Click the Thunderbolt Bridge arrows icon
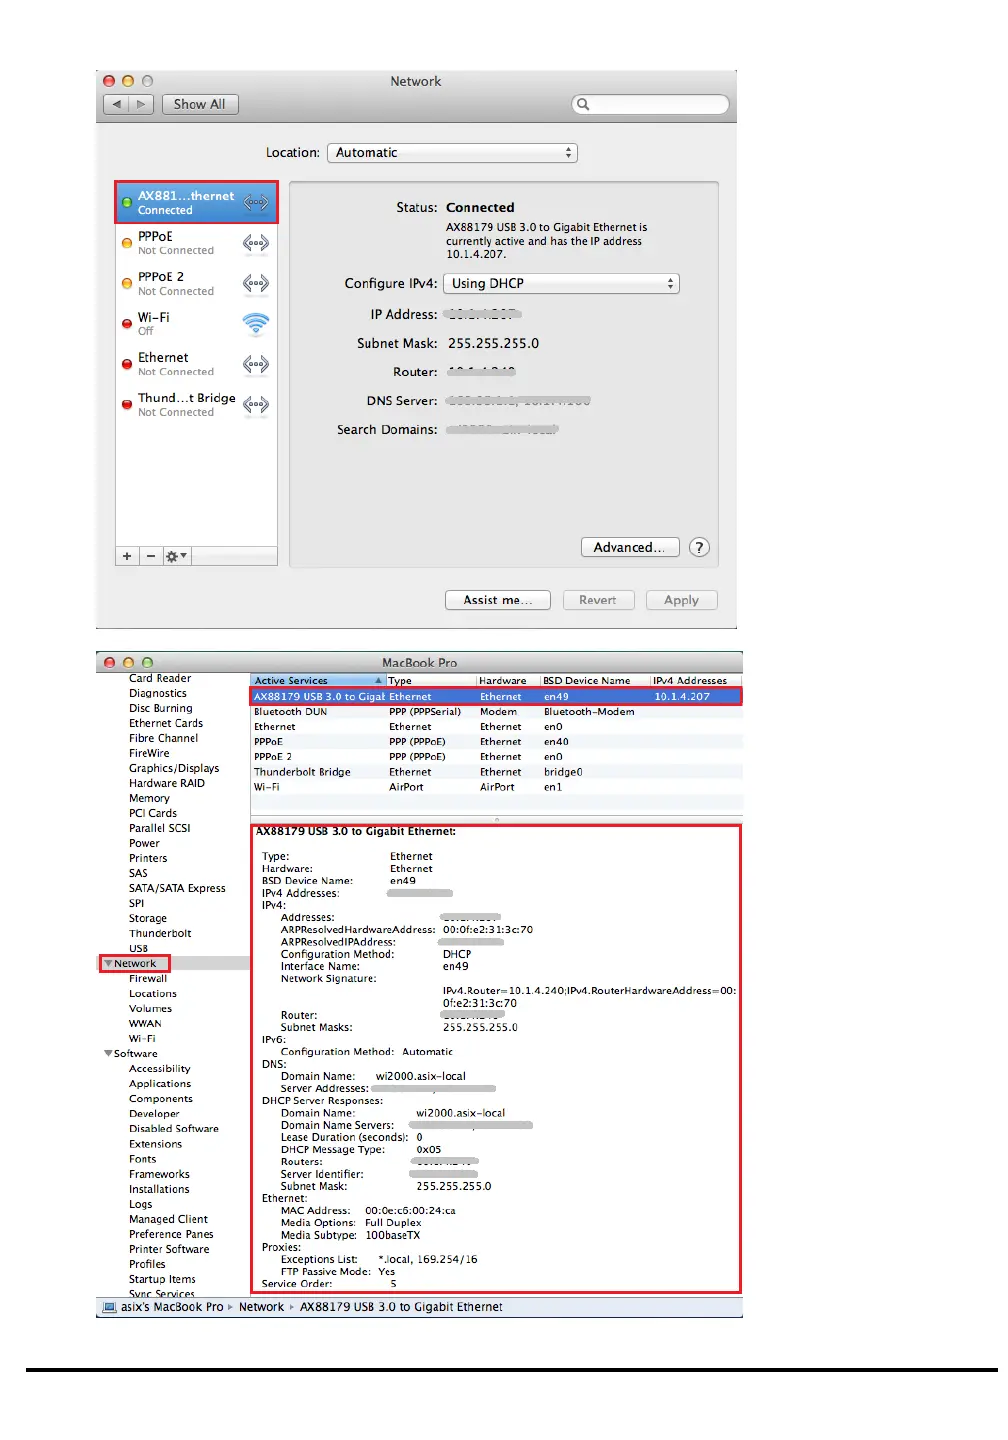This screenshot has height=1440, width=1008. point(256,405)
